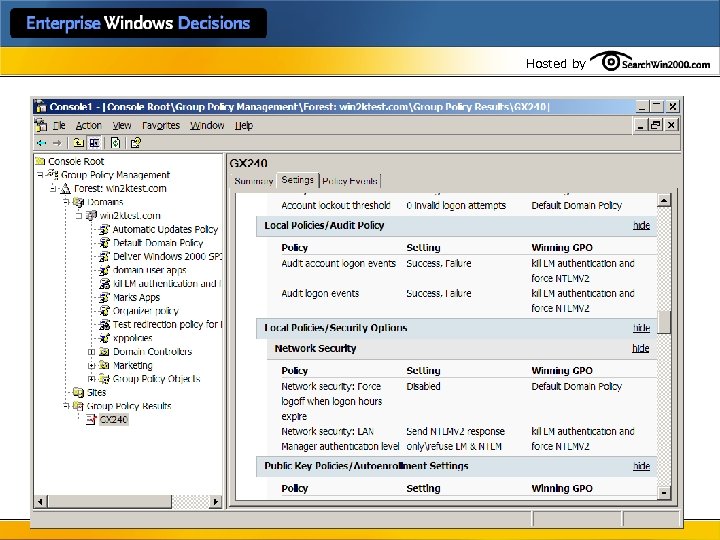Click the Console Root folder icon
The width and height of the screenshot is (720, 540).
(40, 161)
